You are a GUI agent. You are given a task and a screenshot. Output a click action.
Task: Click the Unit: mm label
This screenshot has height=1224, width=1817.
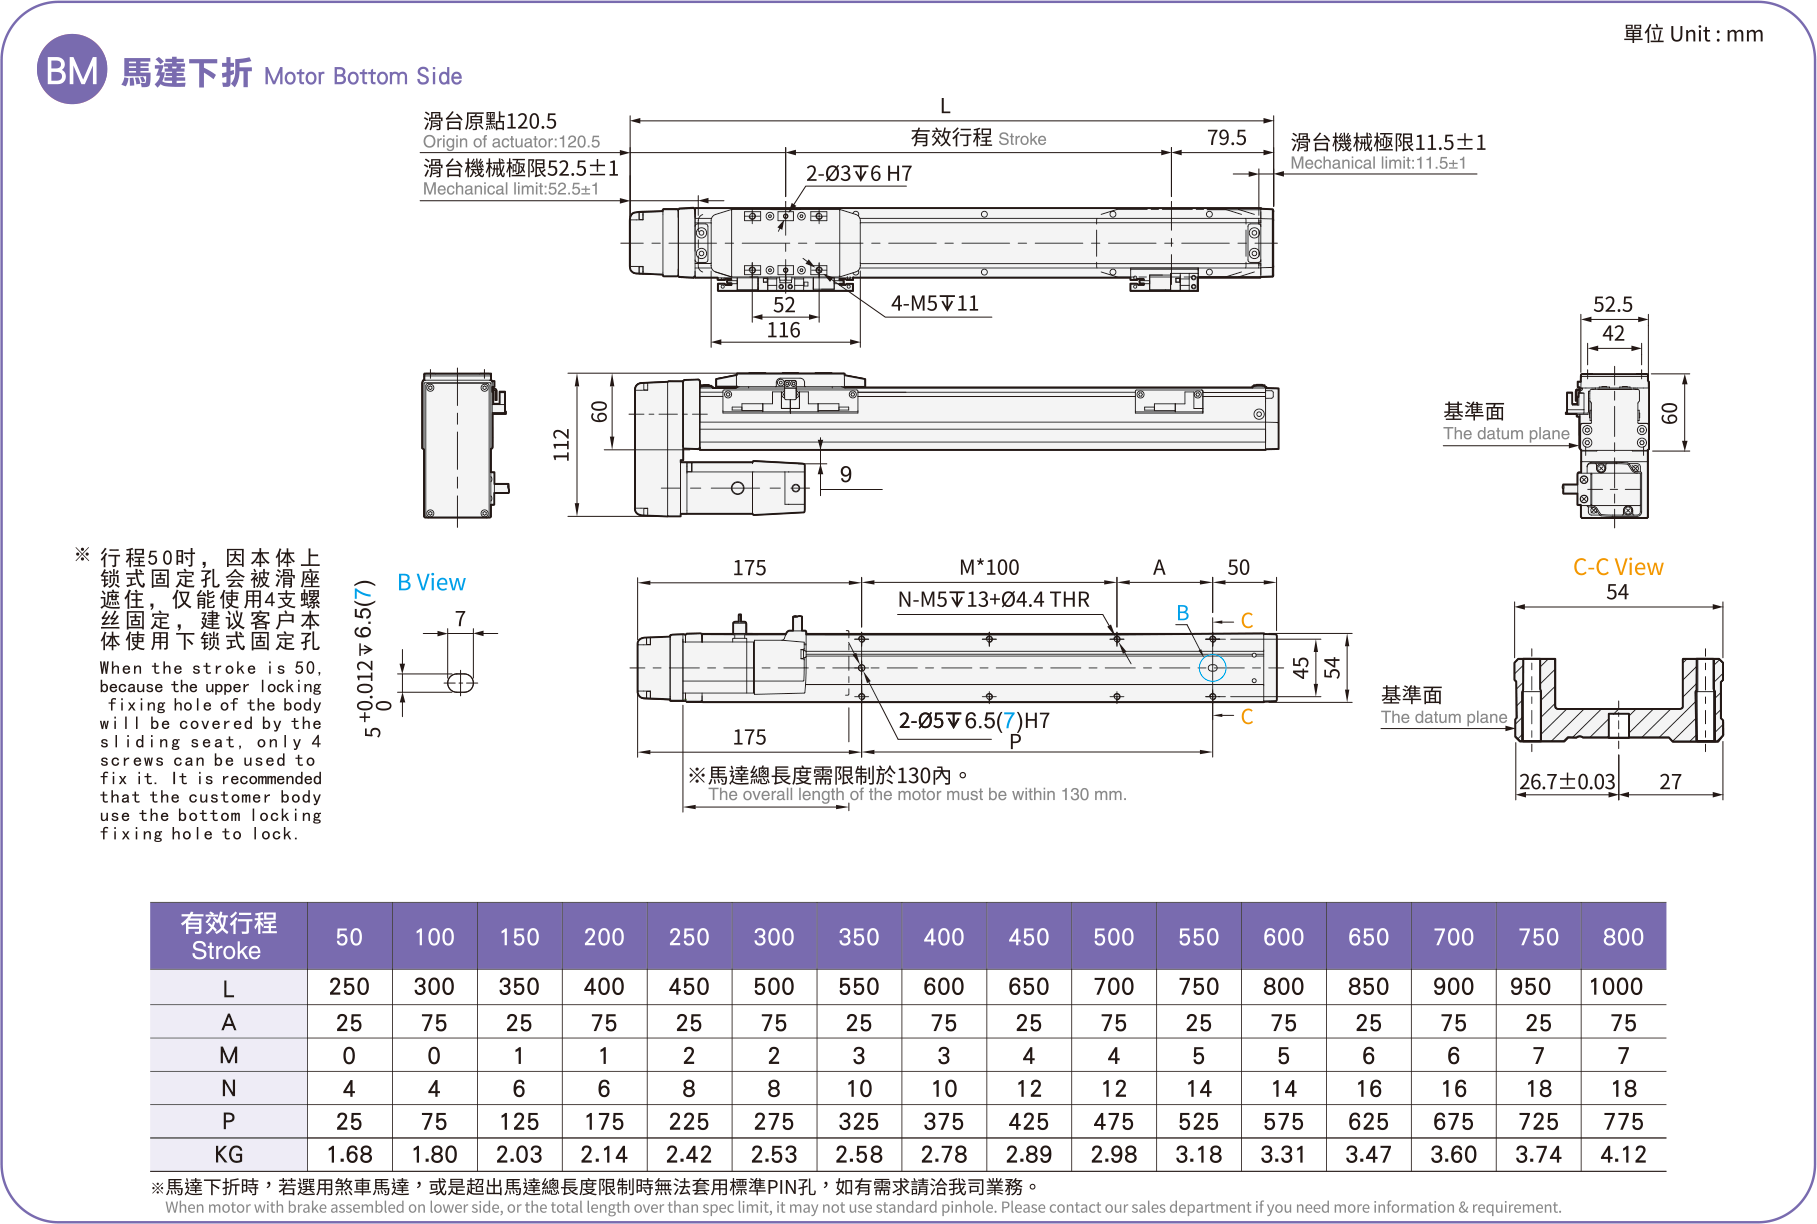[1693, 34]
